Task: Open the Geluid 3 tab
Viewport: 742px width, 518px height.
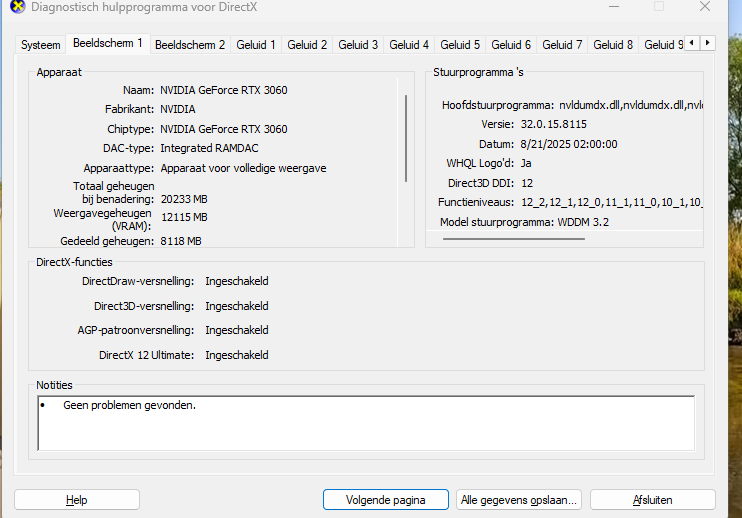Action: tap(358, 45)
